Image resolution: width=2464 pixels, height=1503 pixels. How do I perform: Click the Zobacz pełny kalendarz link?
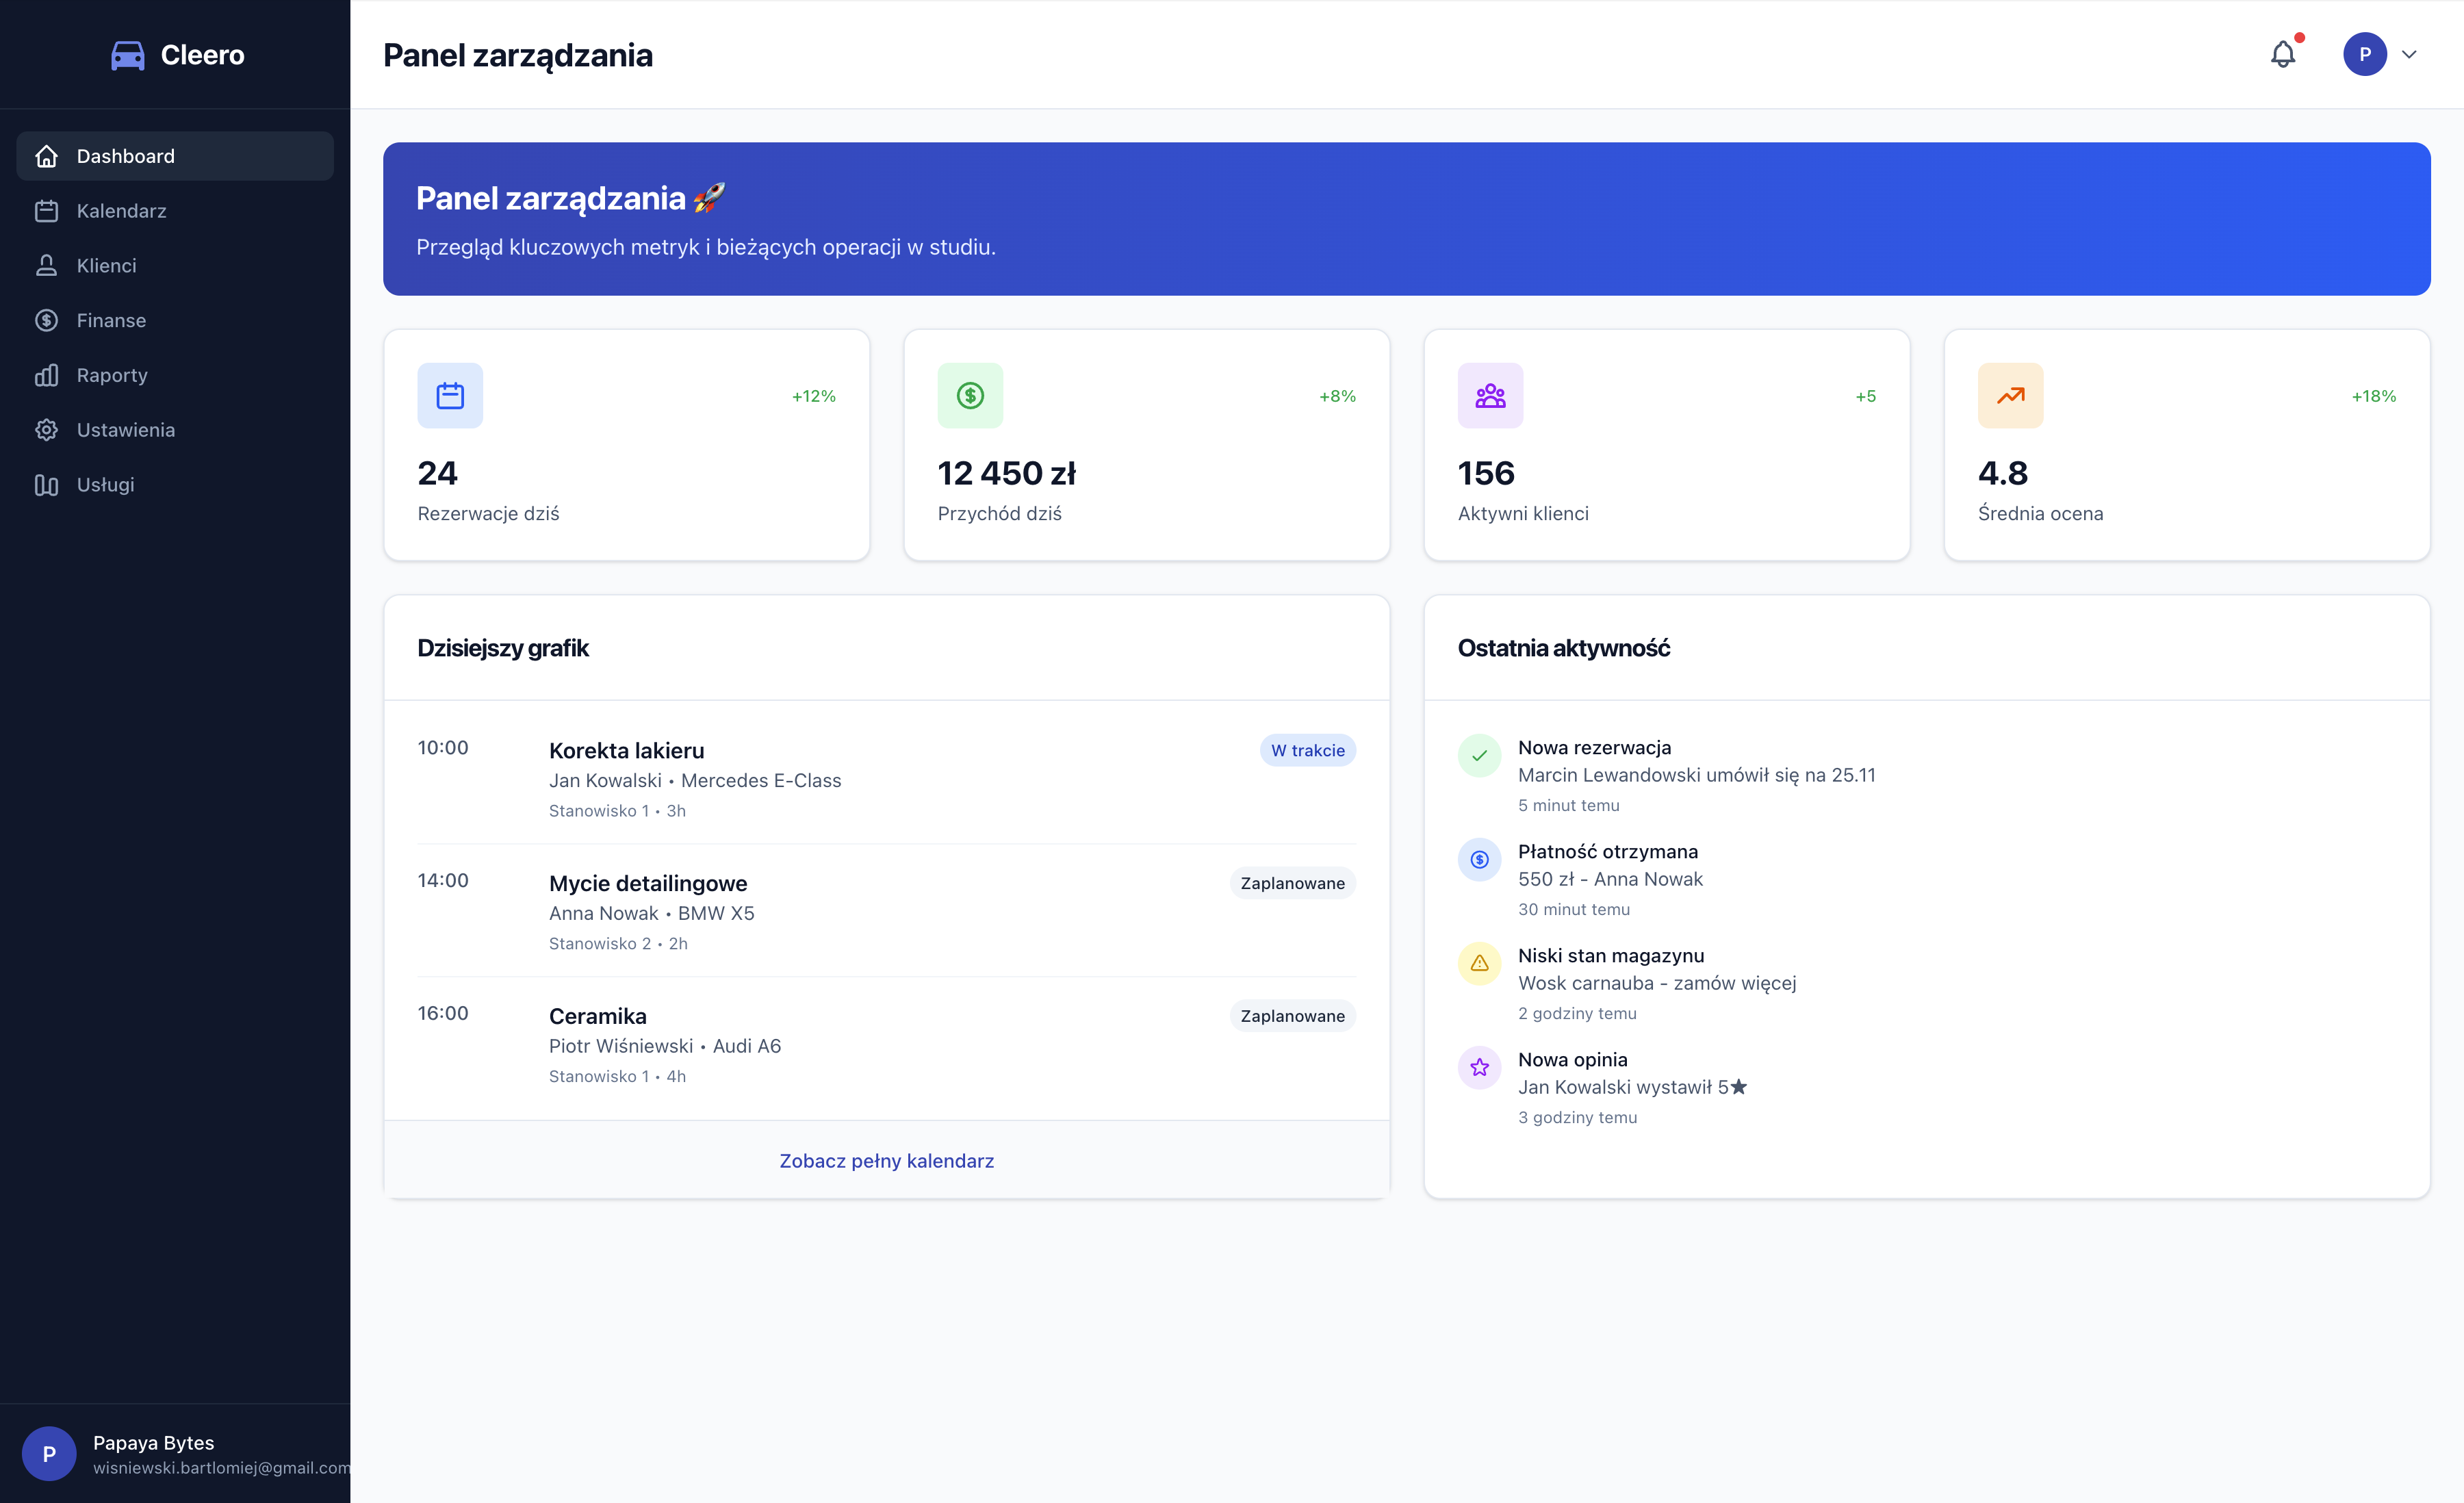click(x=886, y=1161)
